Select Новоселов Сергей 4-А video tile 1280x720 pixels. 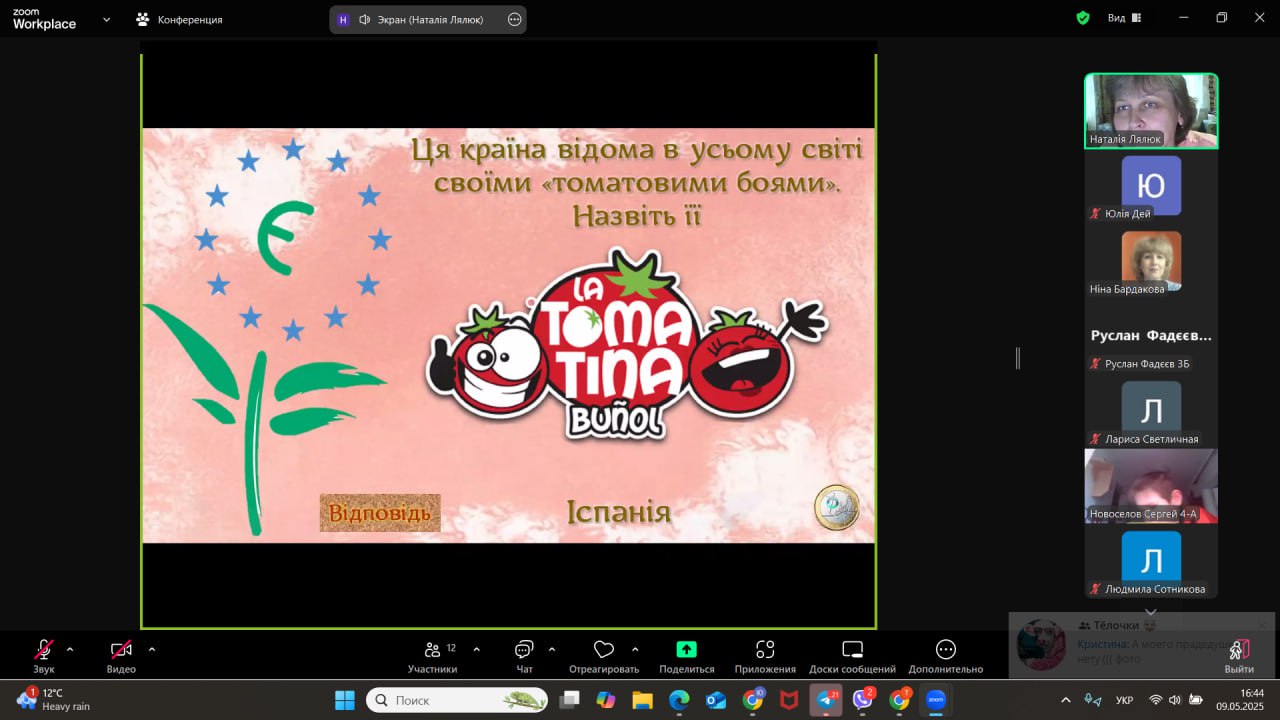tap(1151, 486)
